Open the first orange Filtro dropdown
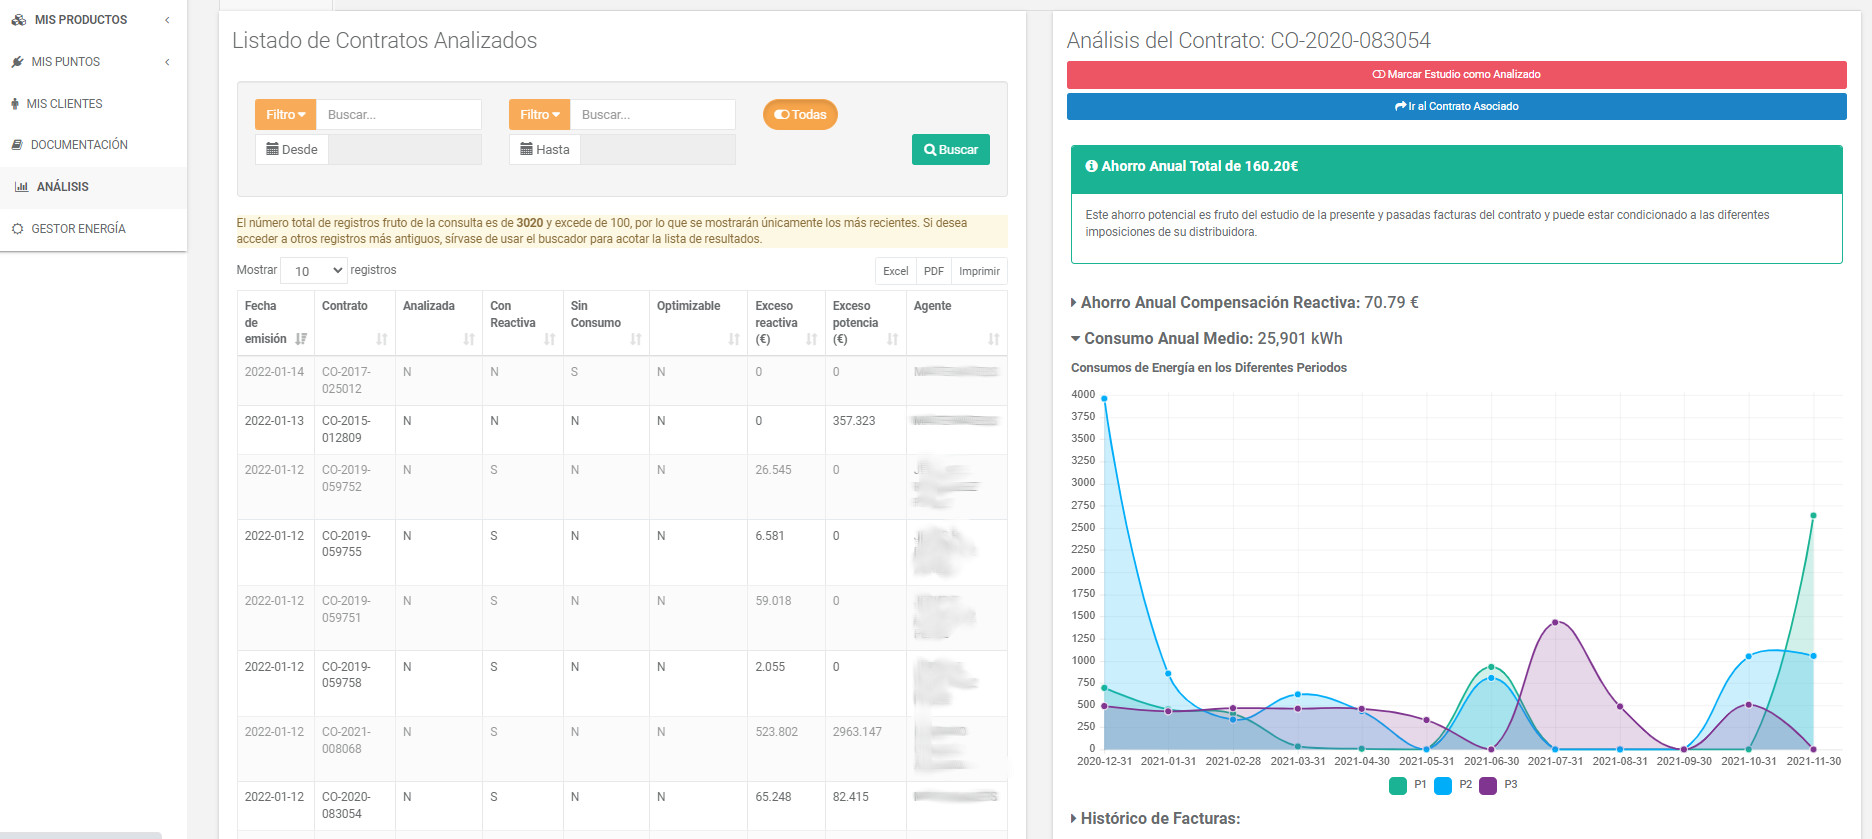Screen dimensions: 1872x839 pyautogui.click(x=285, y=115)
